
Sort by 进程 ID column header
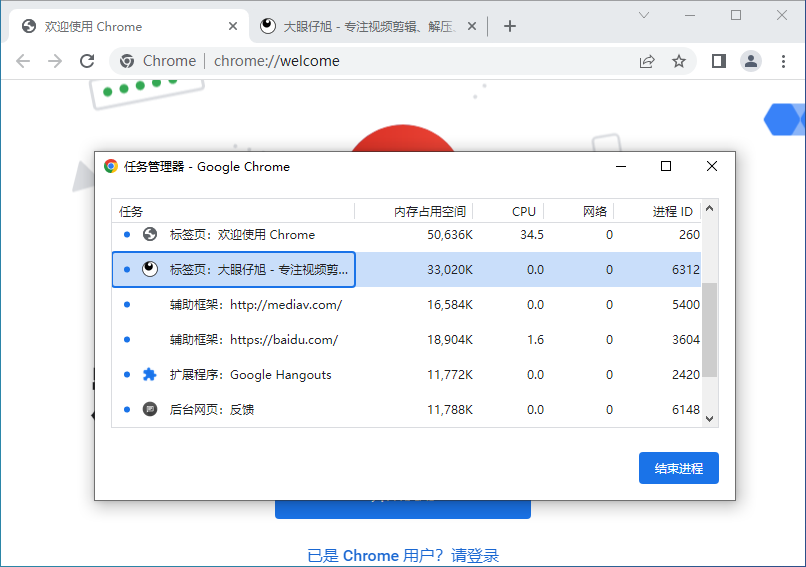tap(657, 211)
